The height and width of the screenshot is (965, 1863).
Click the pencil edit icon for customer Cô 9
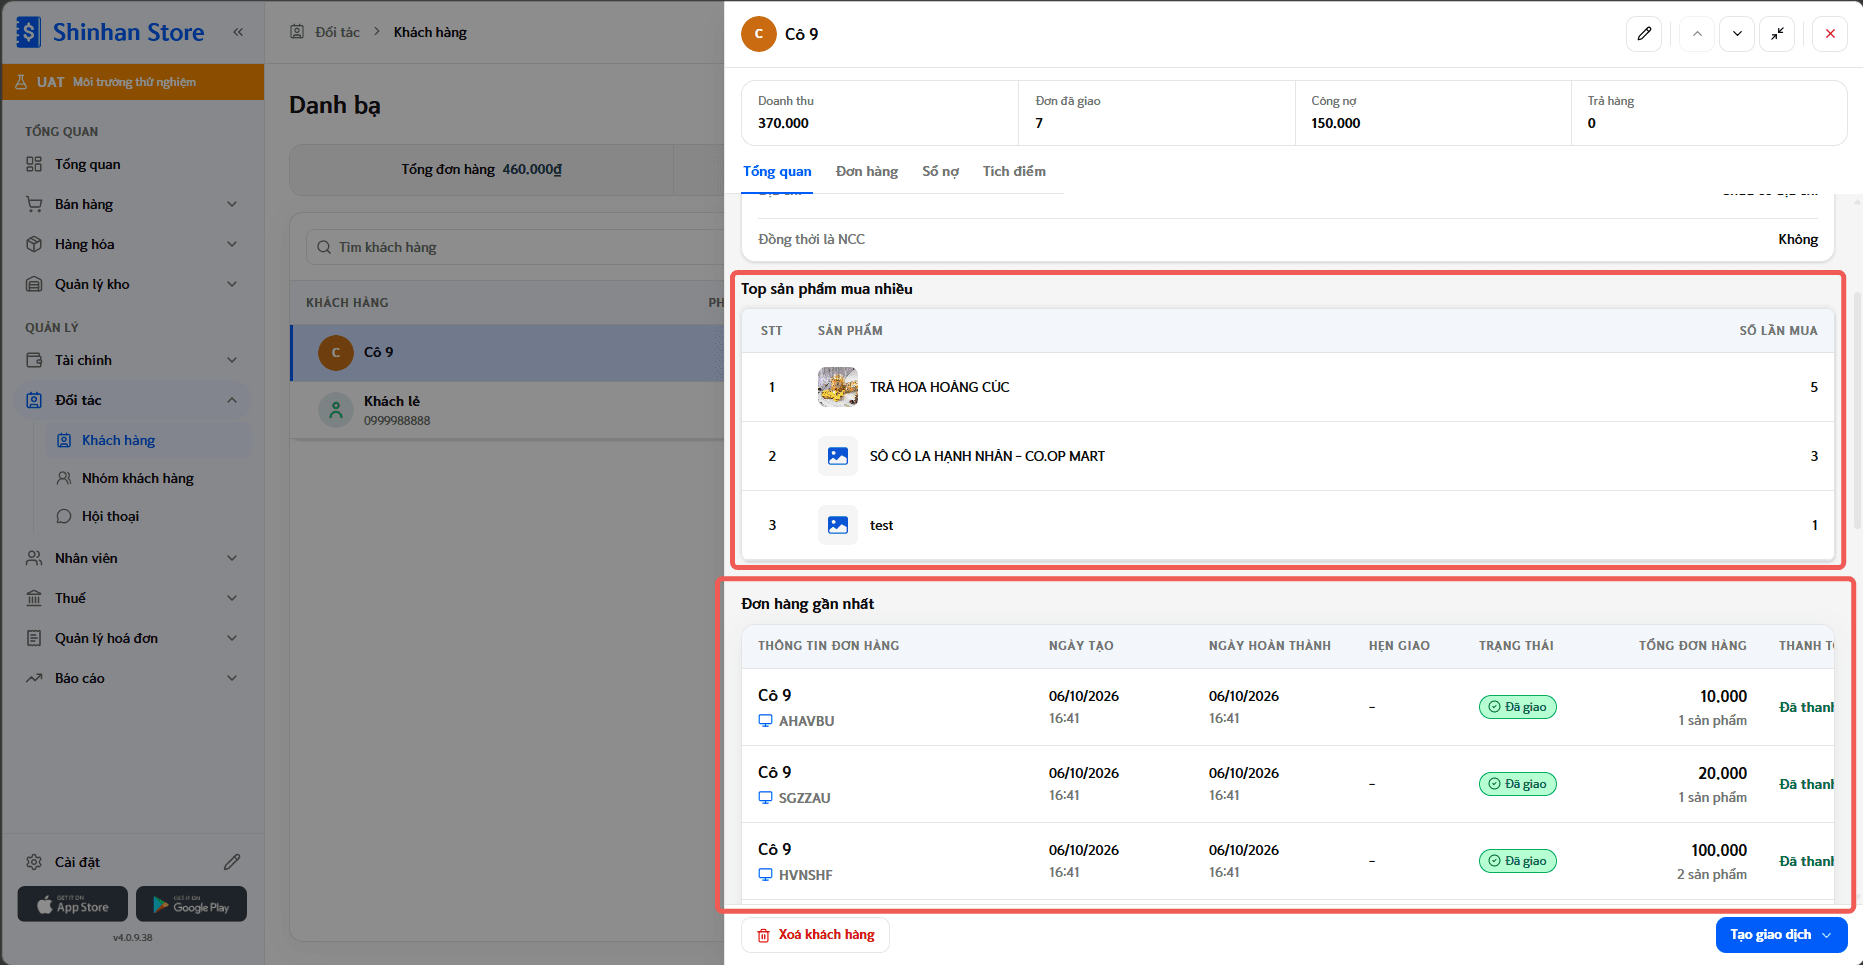pos(1644,34)
